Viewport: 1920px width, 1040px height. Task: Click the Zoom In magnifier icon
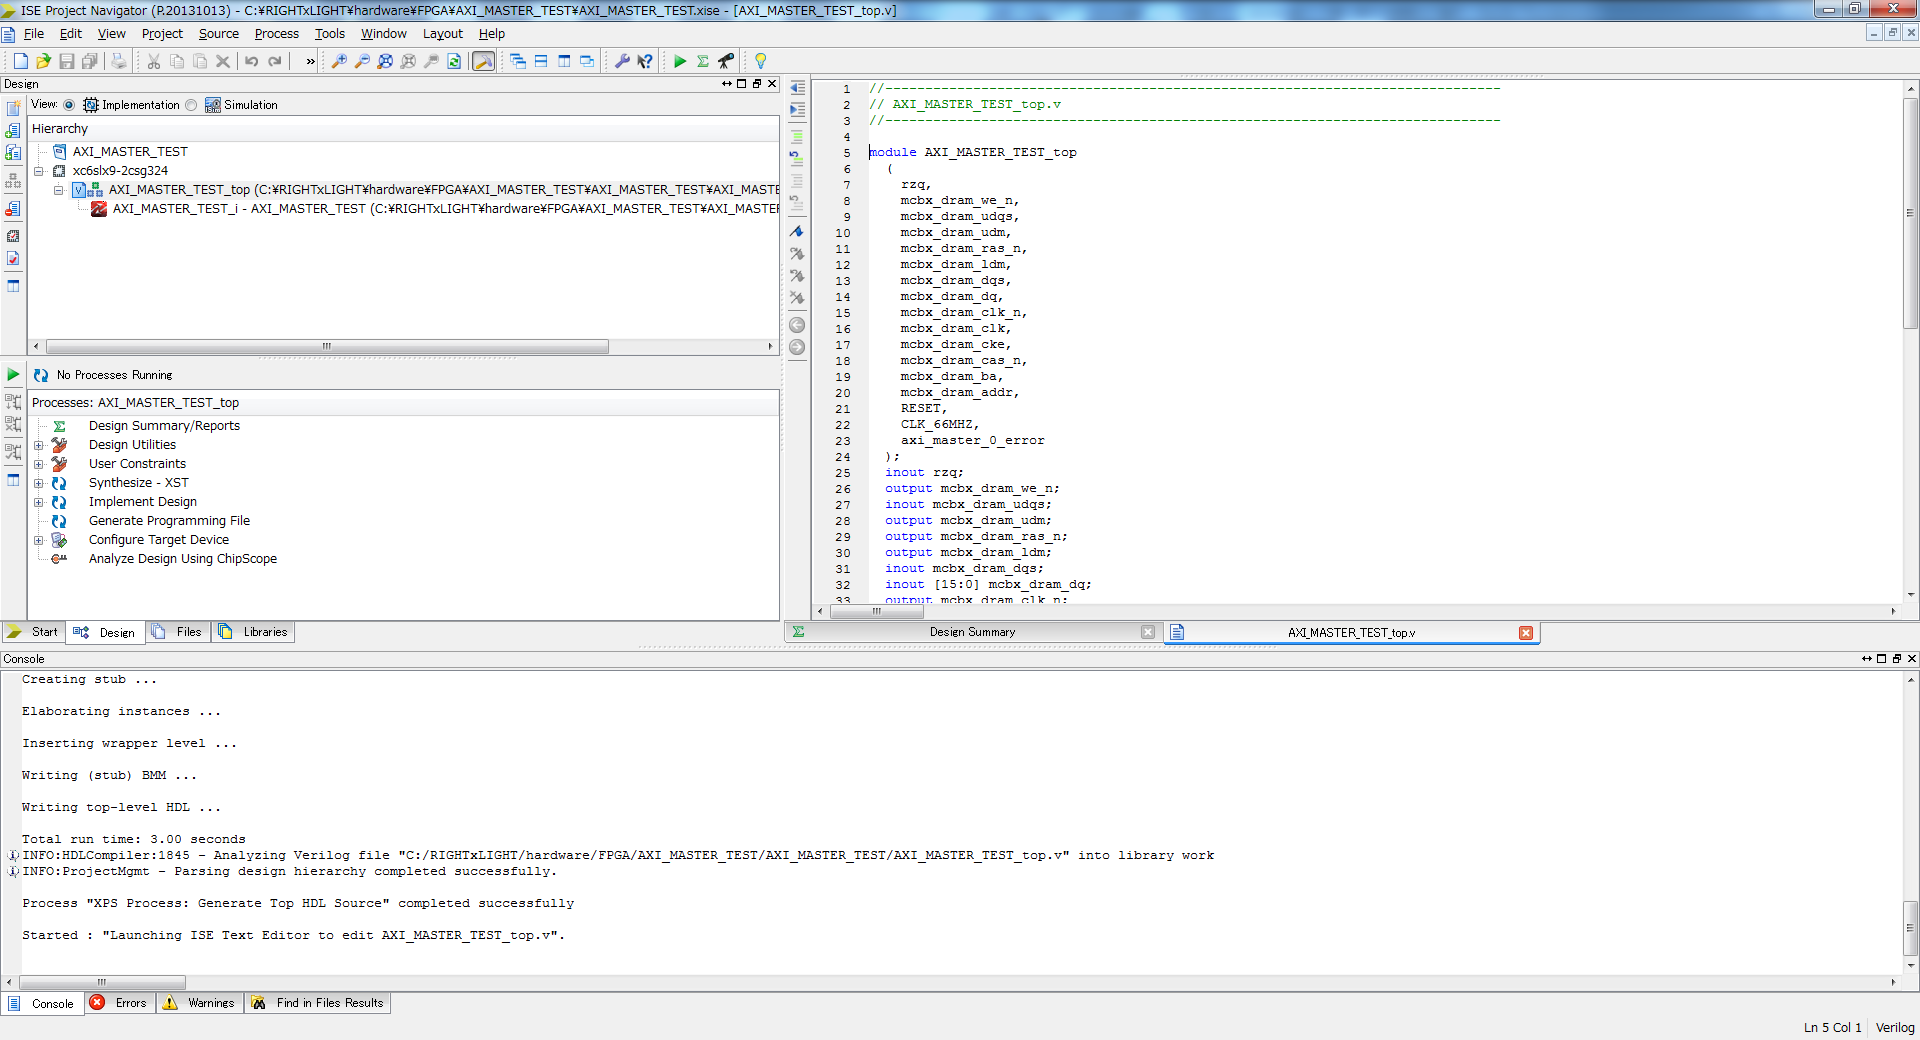(339, 61)
